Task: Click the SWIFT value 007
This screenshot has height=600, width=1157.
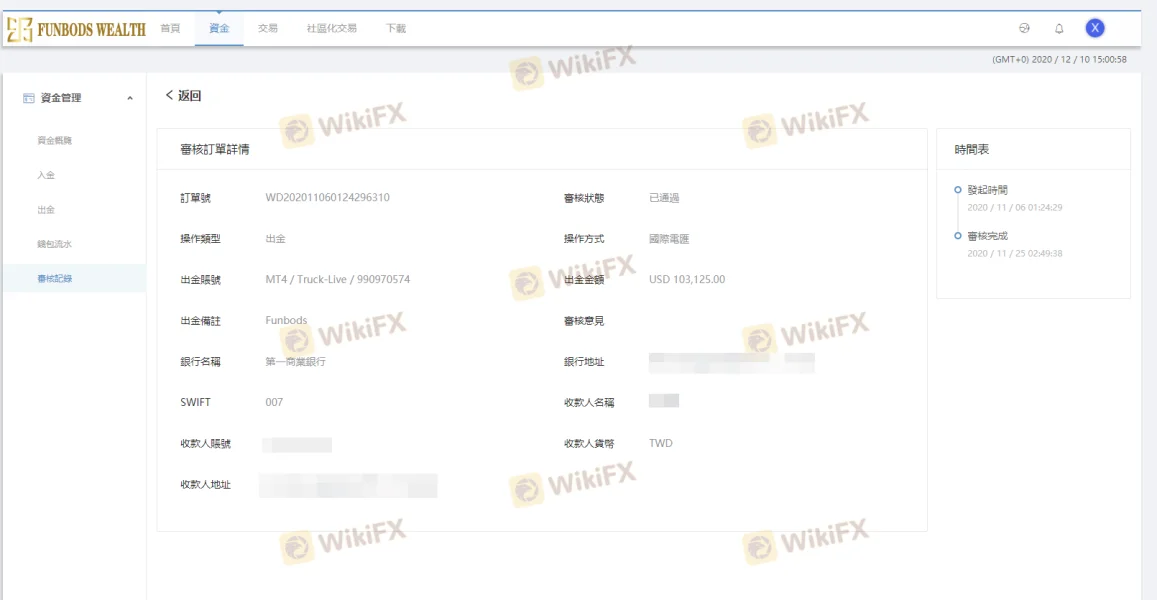Action: [274, 402]
